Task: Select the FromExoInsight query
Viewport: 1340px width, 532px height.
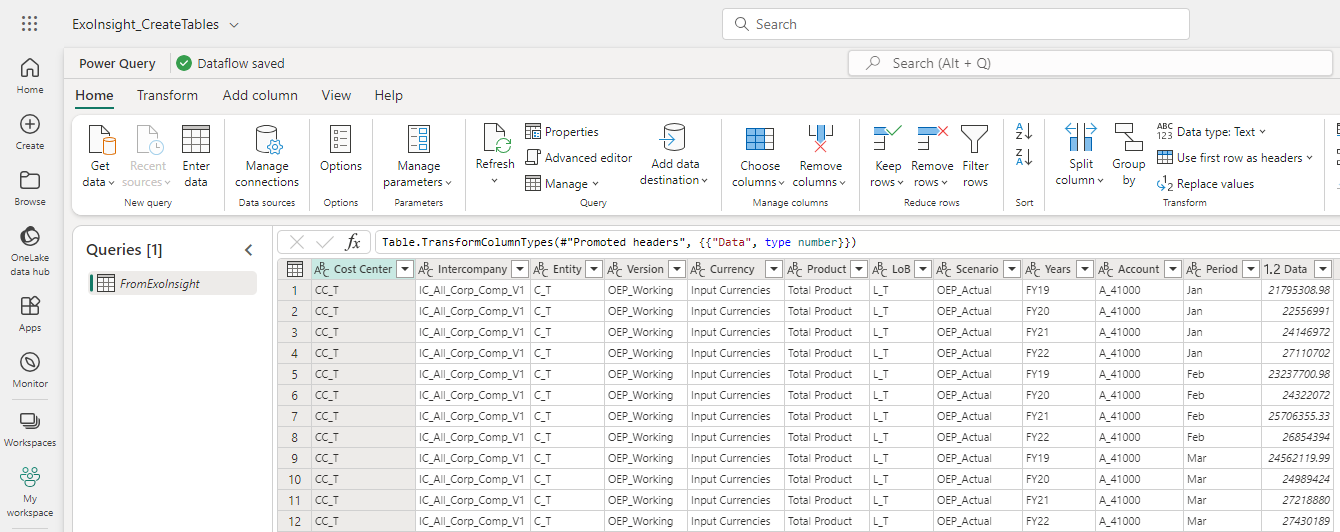Action: (160, 284)
